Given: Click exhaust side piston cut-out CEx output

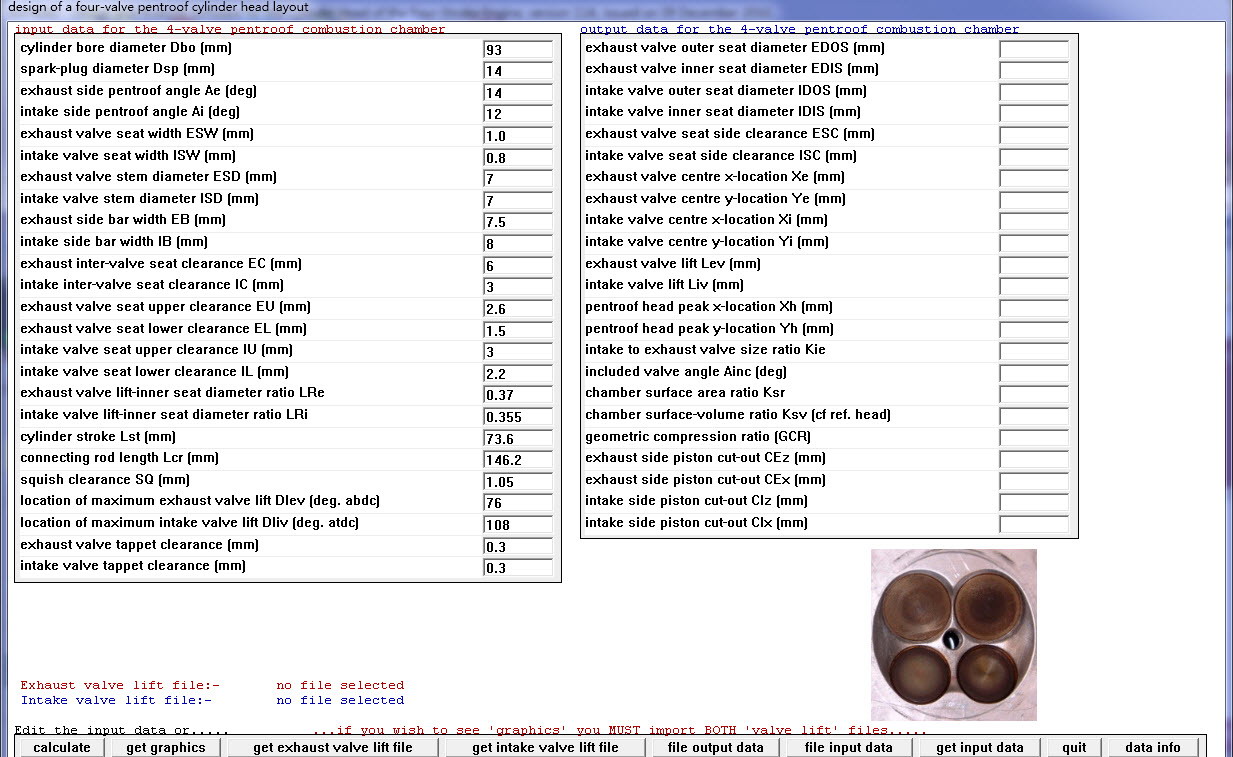Looking at the screenshot, I should [1034, 481].
